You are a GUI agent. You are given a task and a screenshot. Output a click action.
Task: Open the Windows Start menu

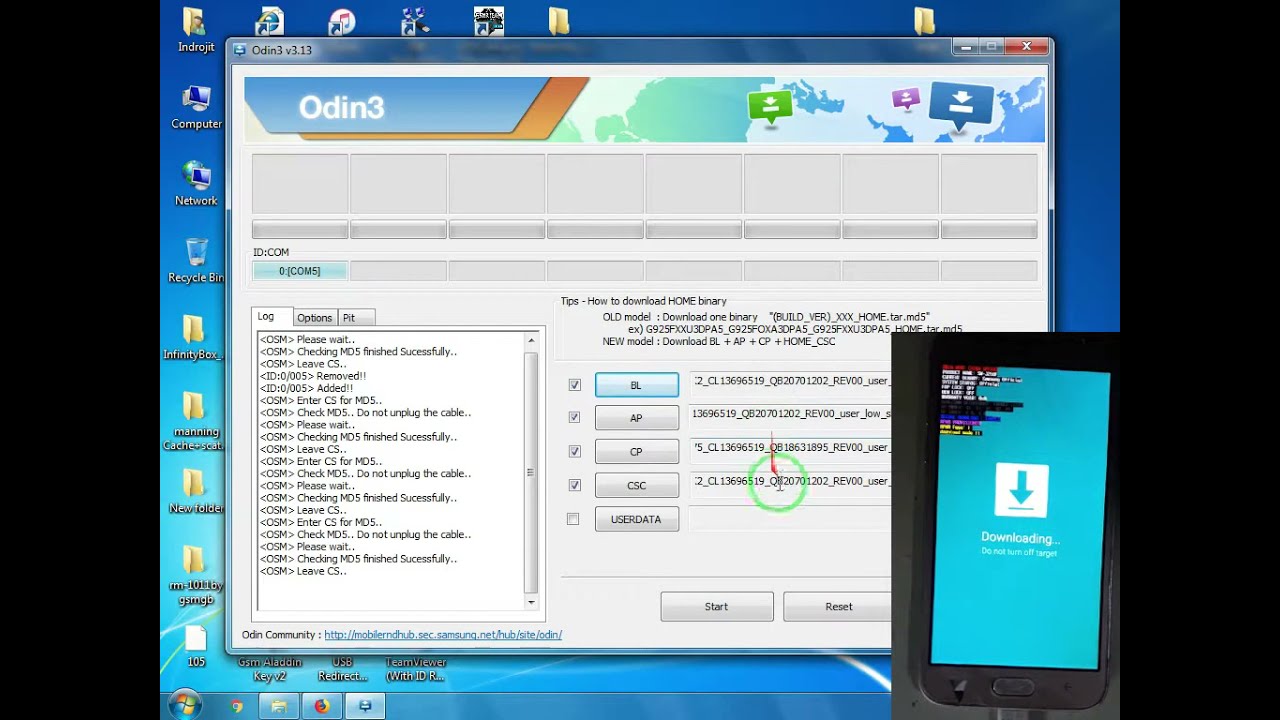click(185, 705)
